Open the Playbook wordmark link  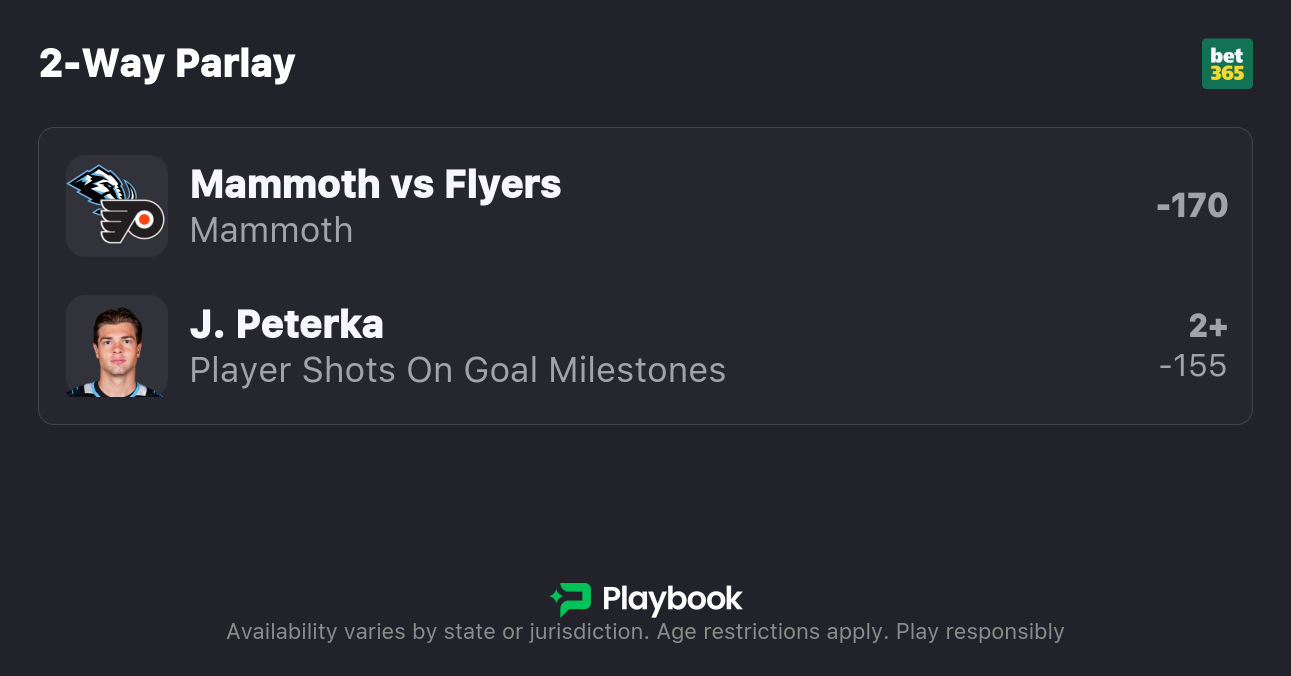[672, 599]
